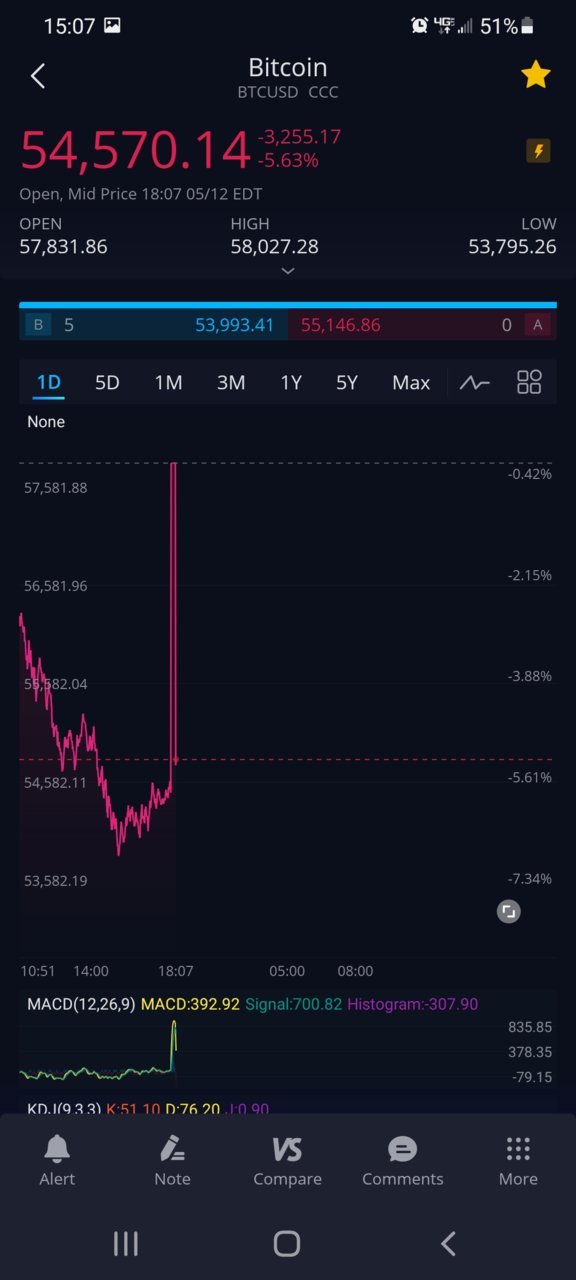The image size is (576, 1280).
Task: Open the None overlay indicator selector
Action: coord(46,422)
